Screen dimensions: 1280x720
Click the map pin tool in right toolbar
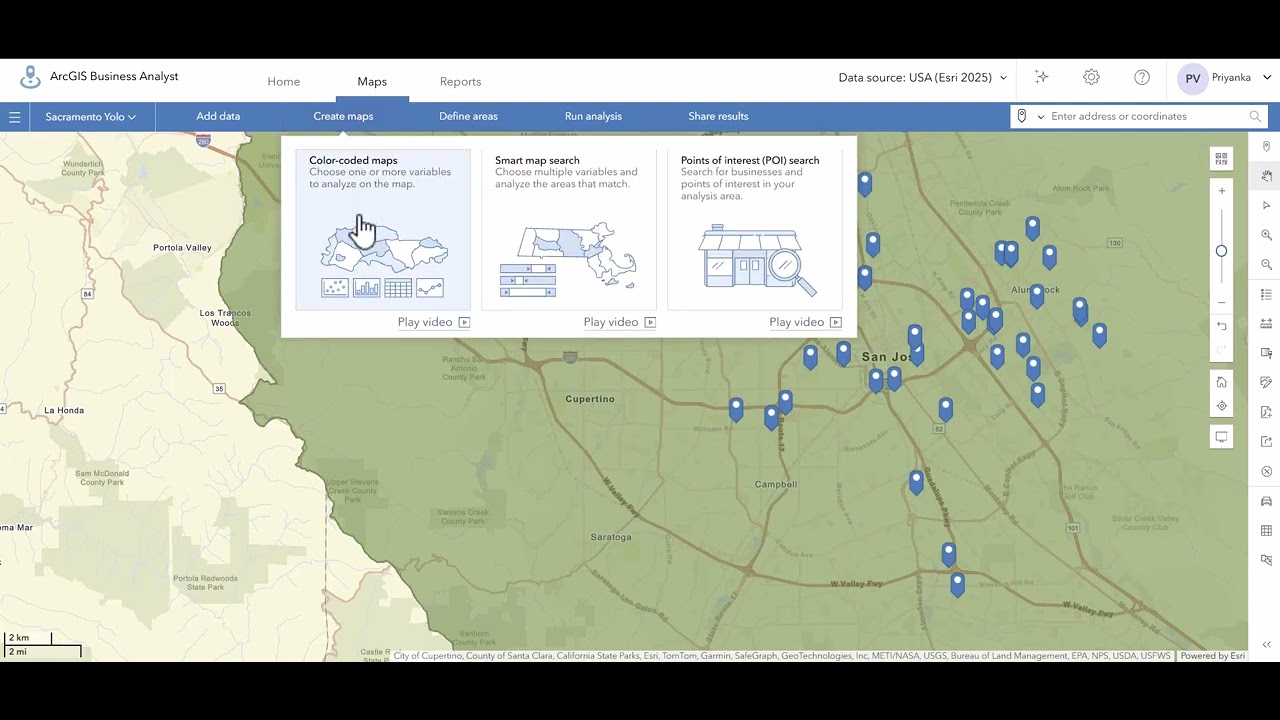coord(1266,147)
